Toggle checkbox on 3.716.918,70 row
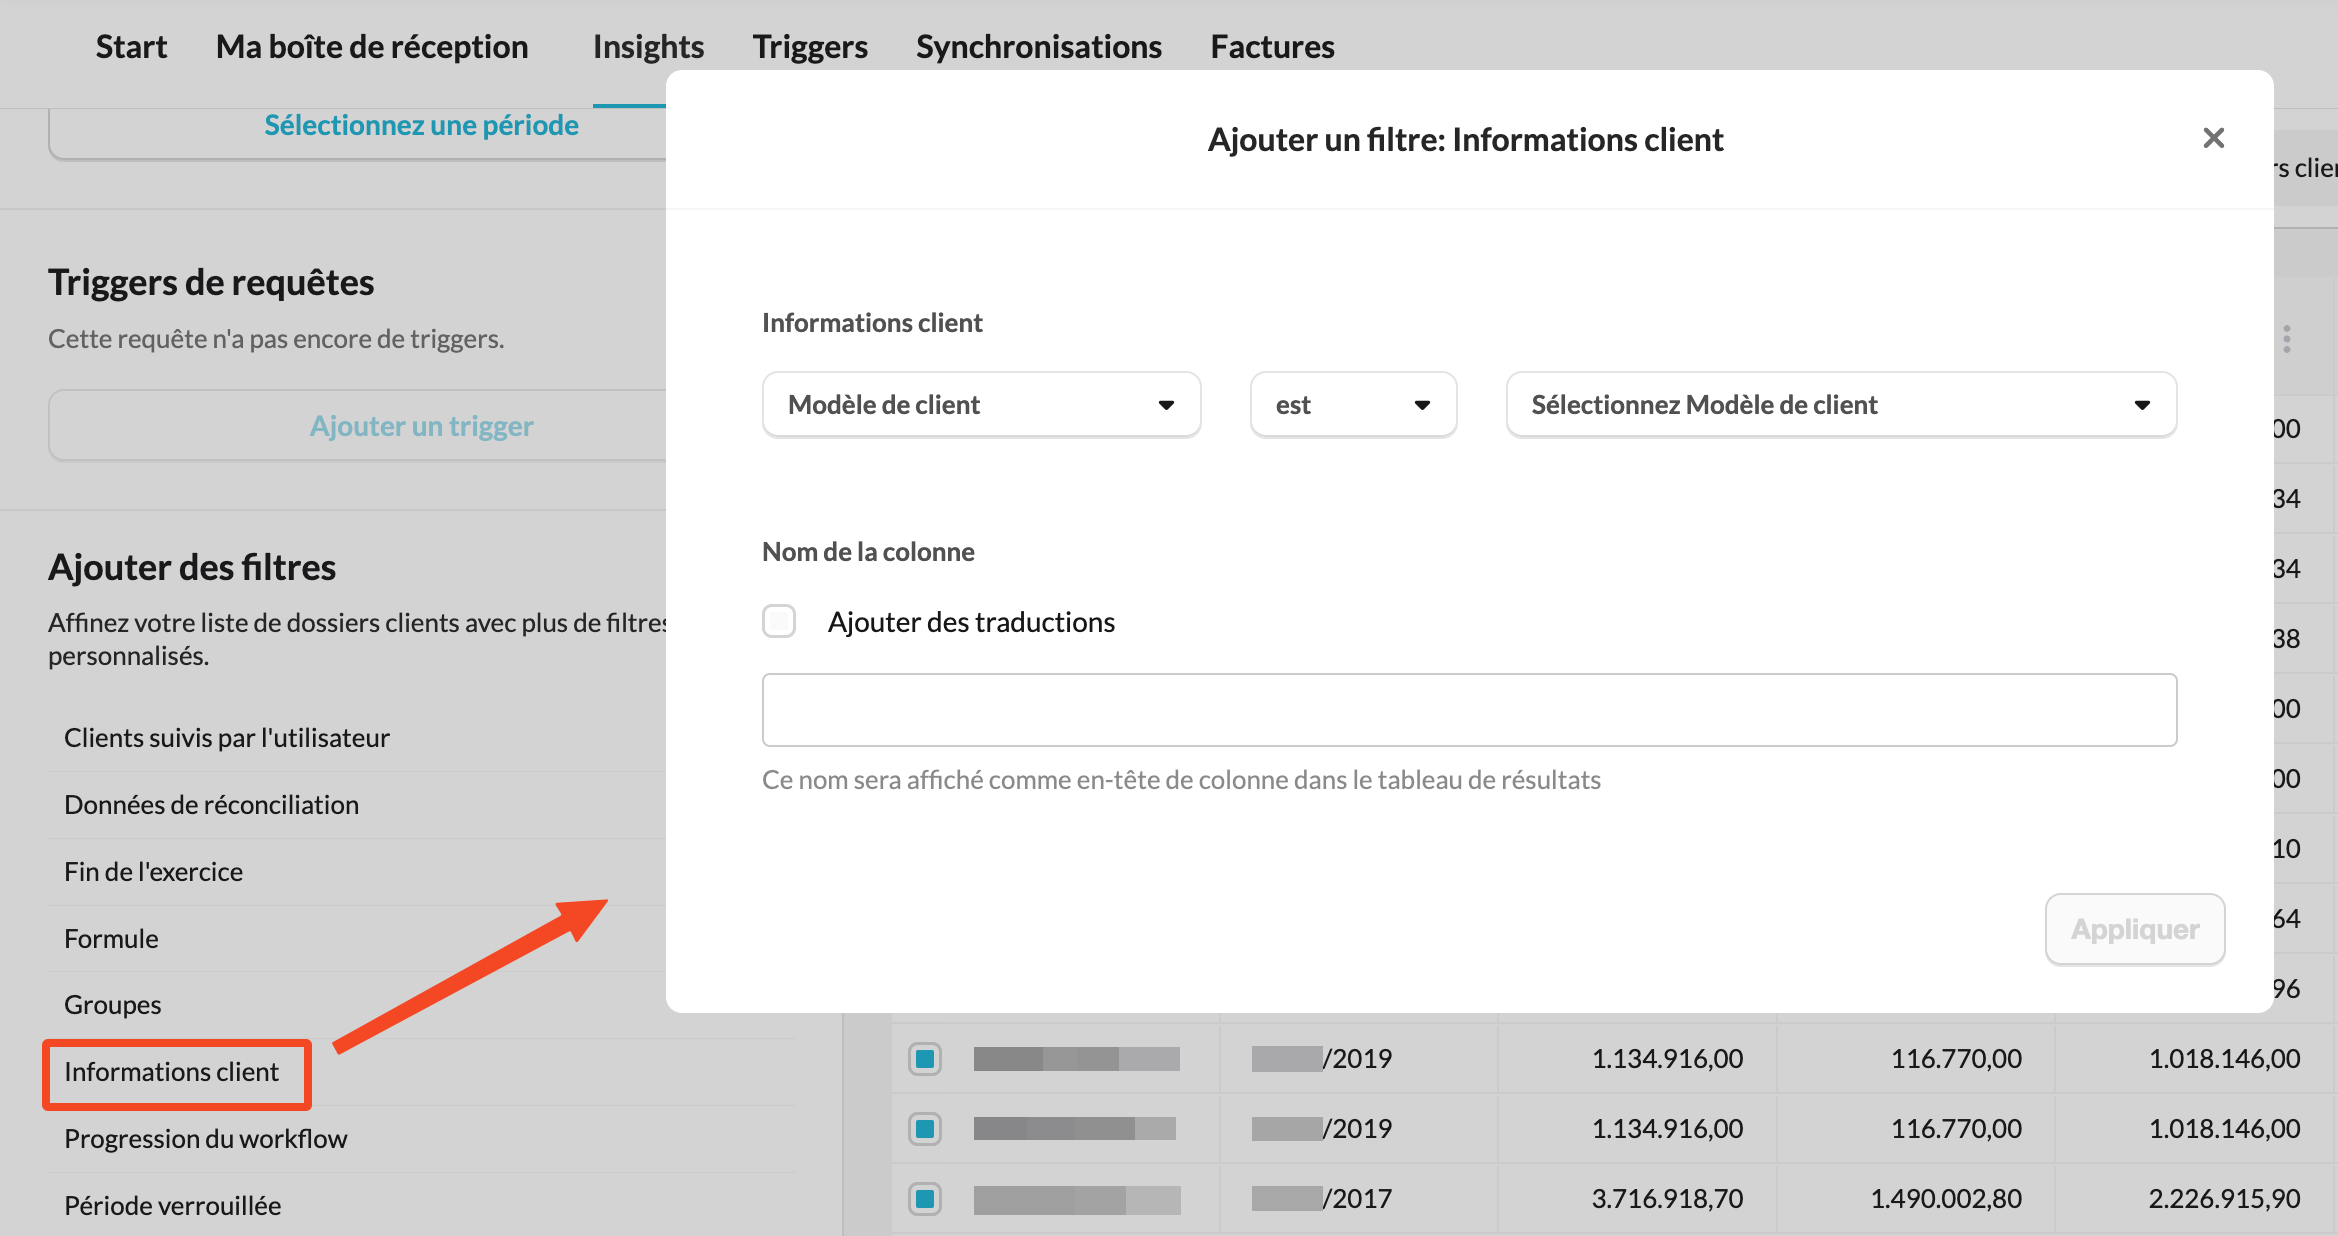The width and height of the screenshot is (2338, 1236). [x=925, y=1197]
